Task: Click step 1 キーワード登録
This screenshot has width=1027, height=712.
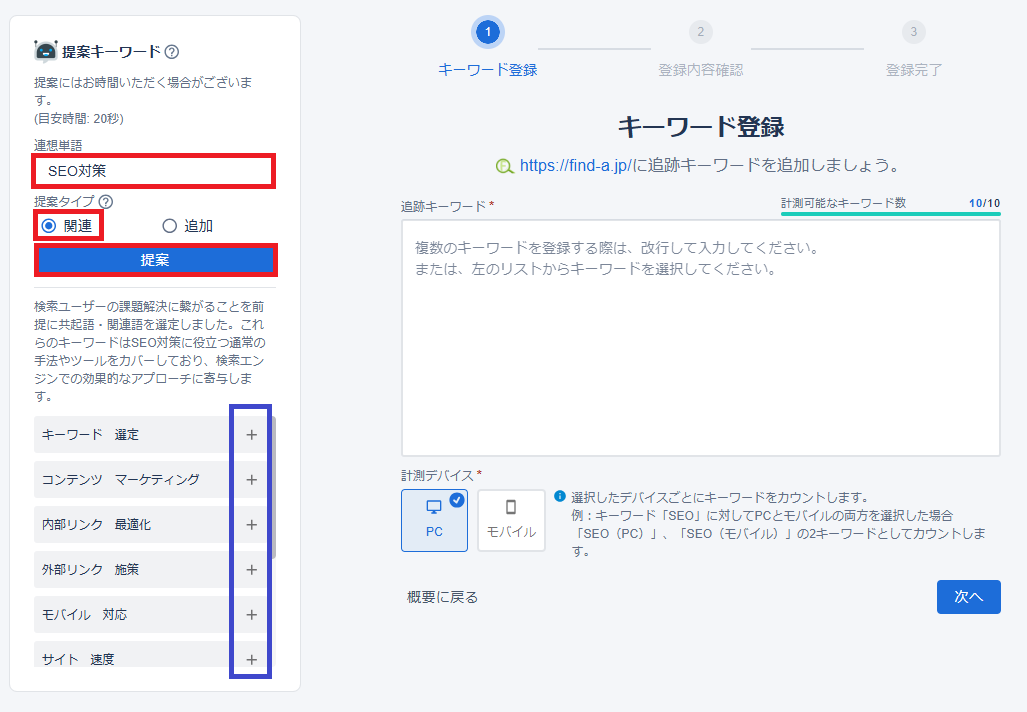Action: point(487,47)
